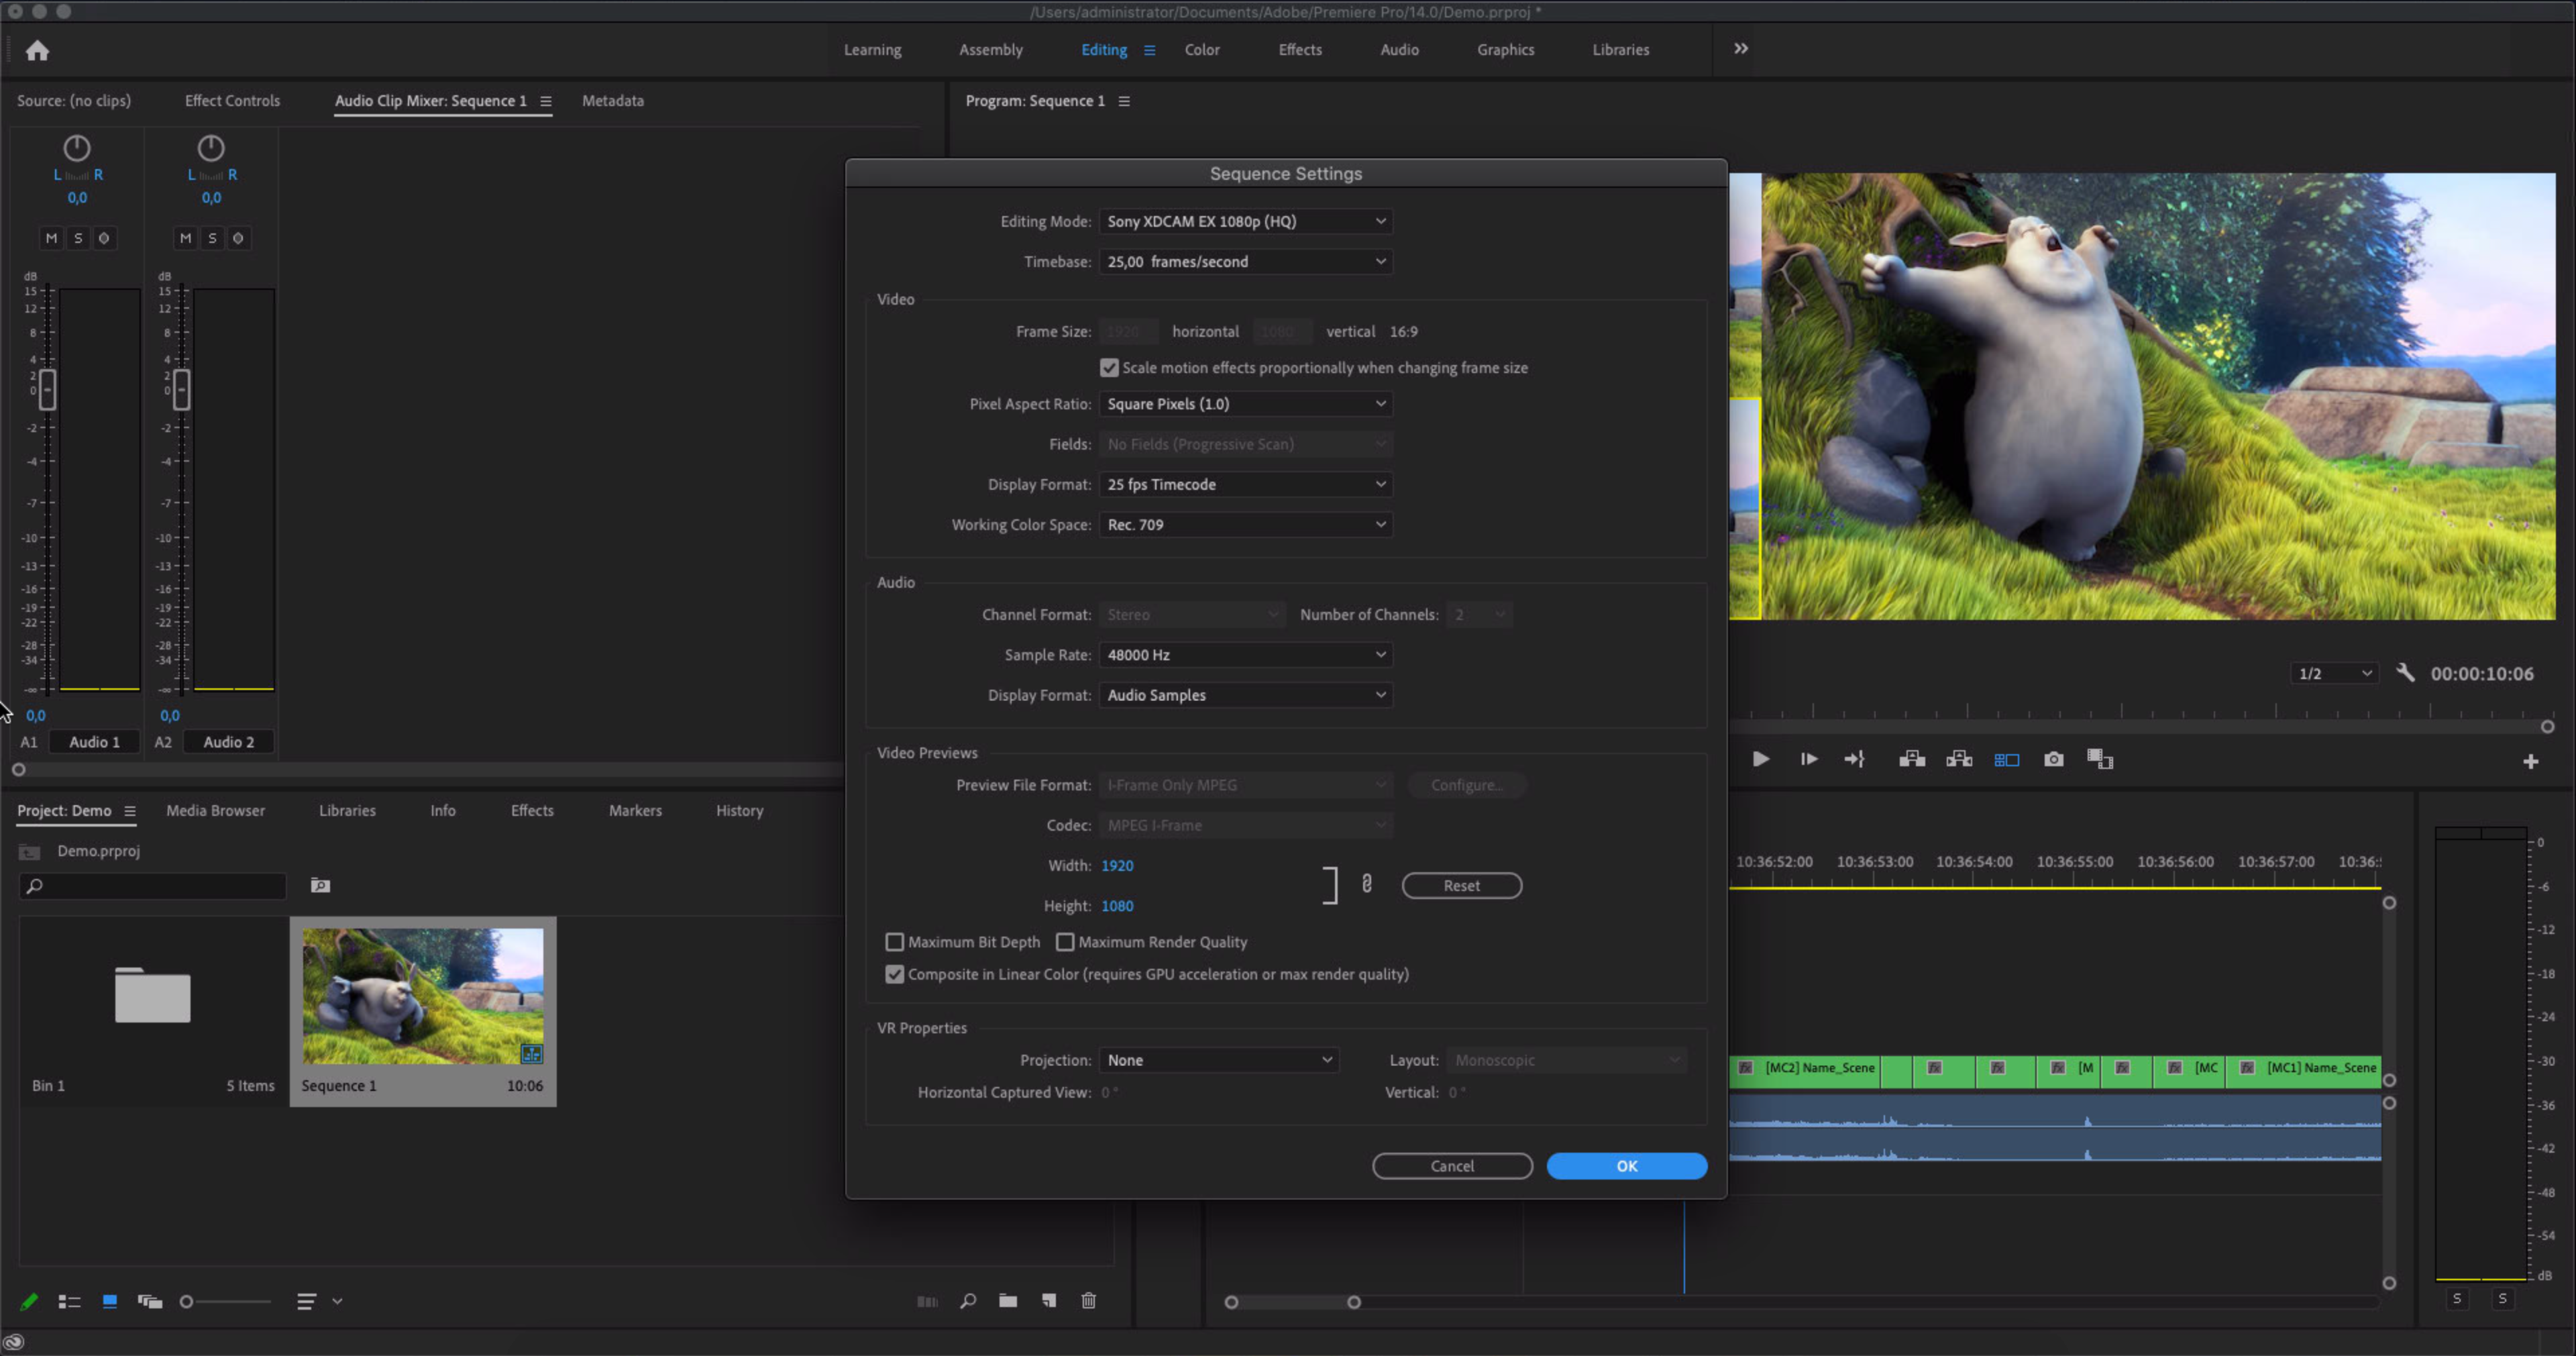
Task: Open Creative Cloud status icon
Action: click(13, 1343)
